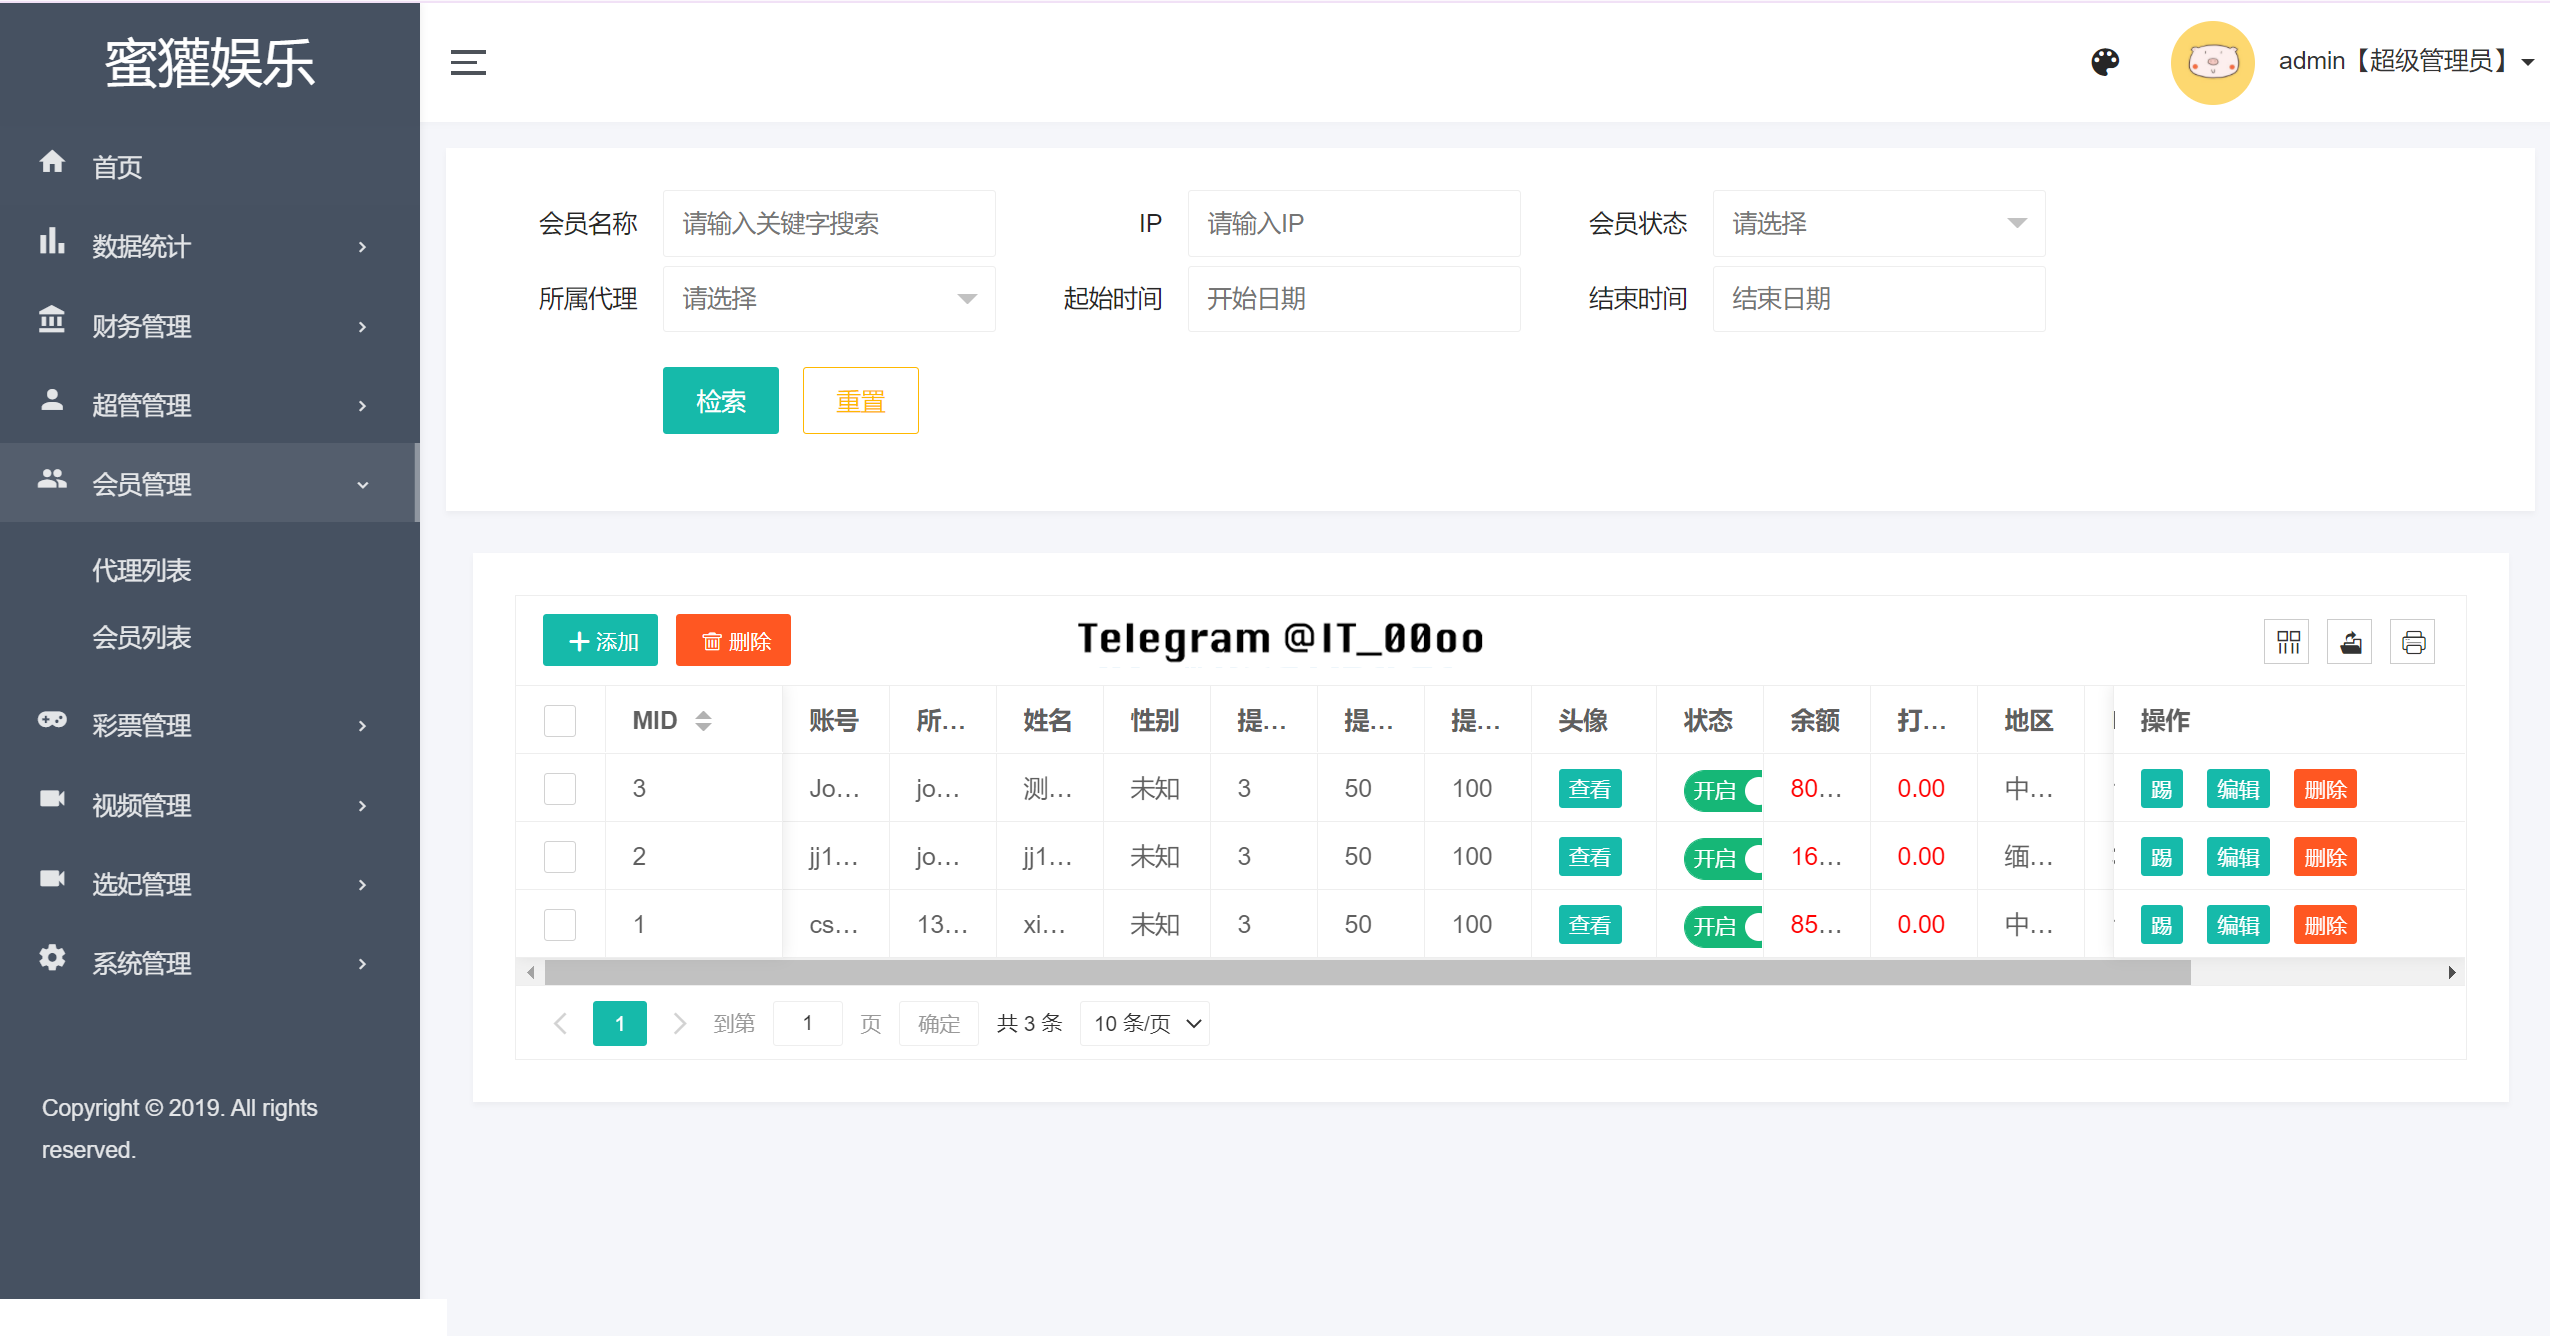Expand the 超管管理 menu chevron
The width and height of the screenshot is (2550, 1336).
click(x=362, y=406)
